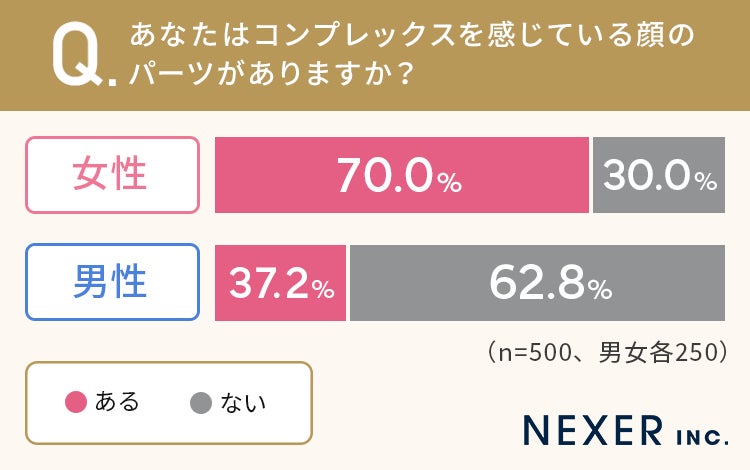Click the 37.2% number text
The height and width of the screenshot is (470, 750).
[282, 284]
